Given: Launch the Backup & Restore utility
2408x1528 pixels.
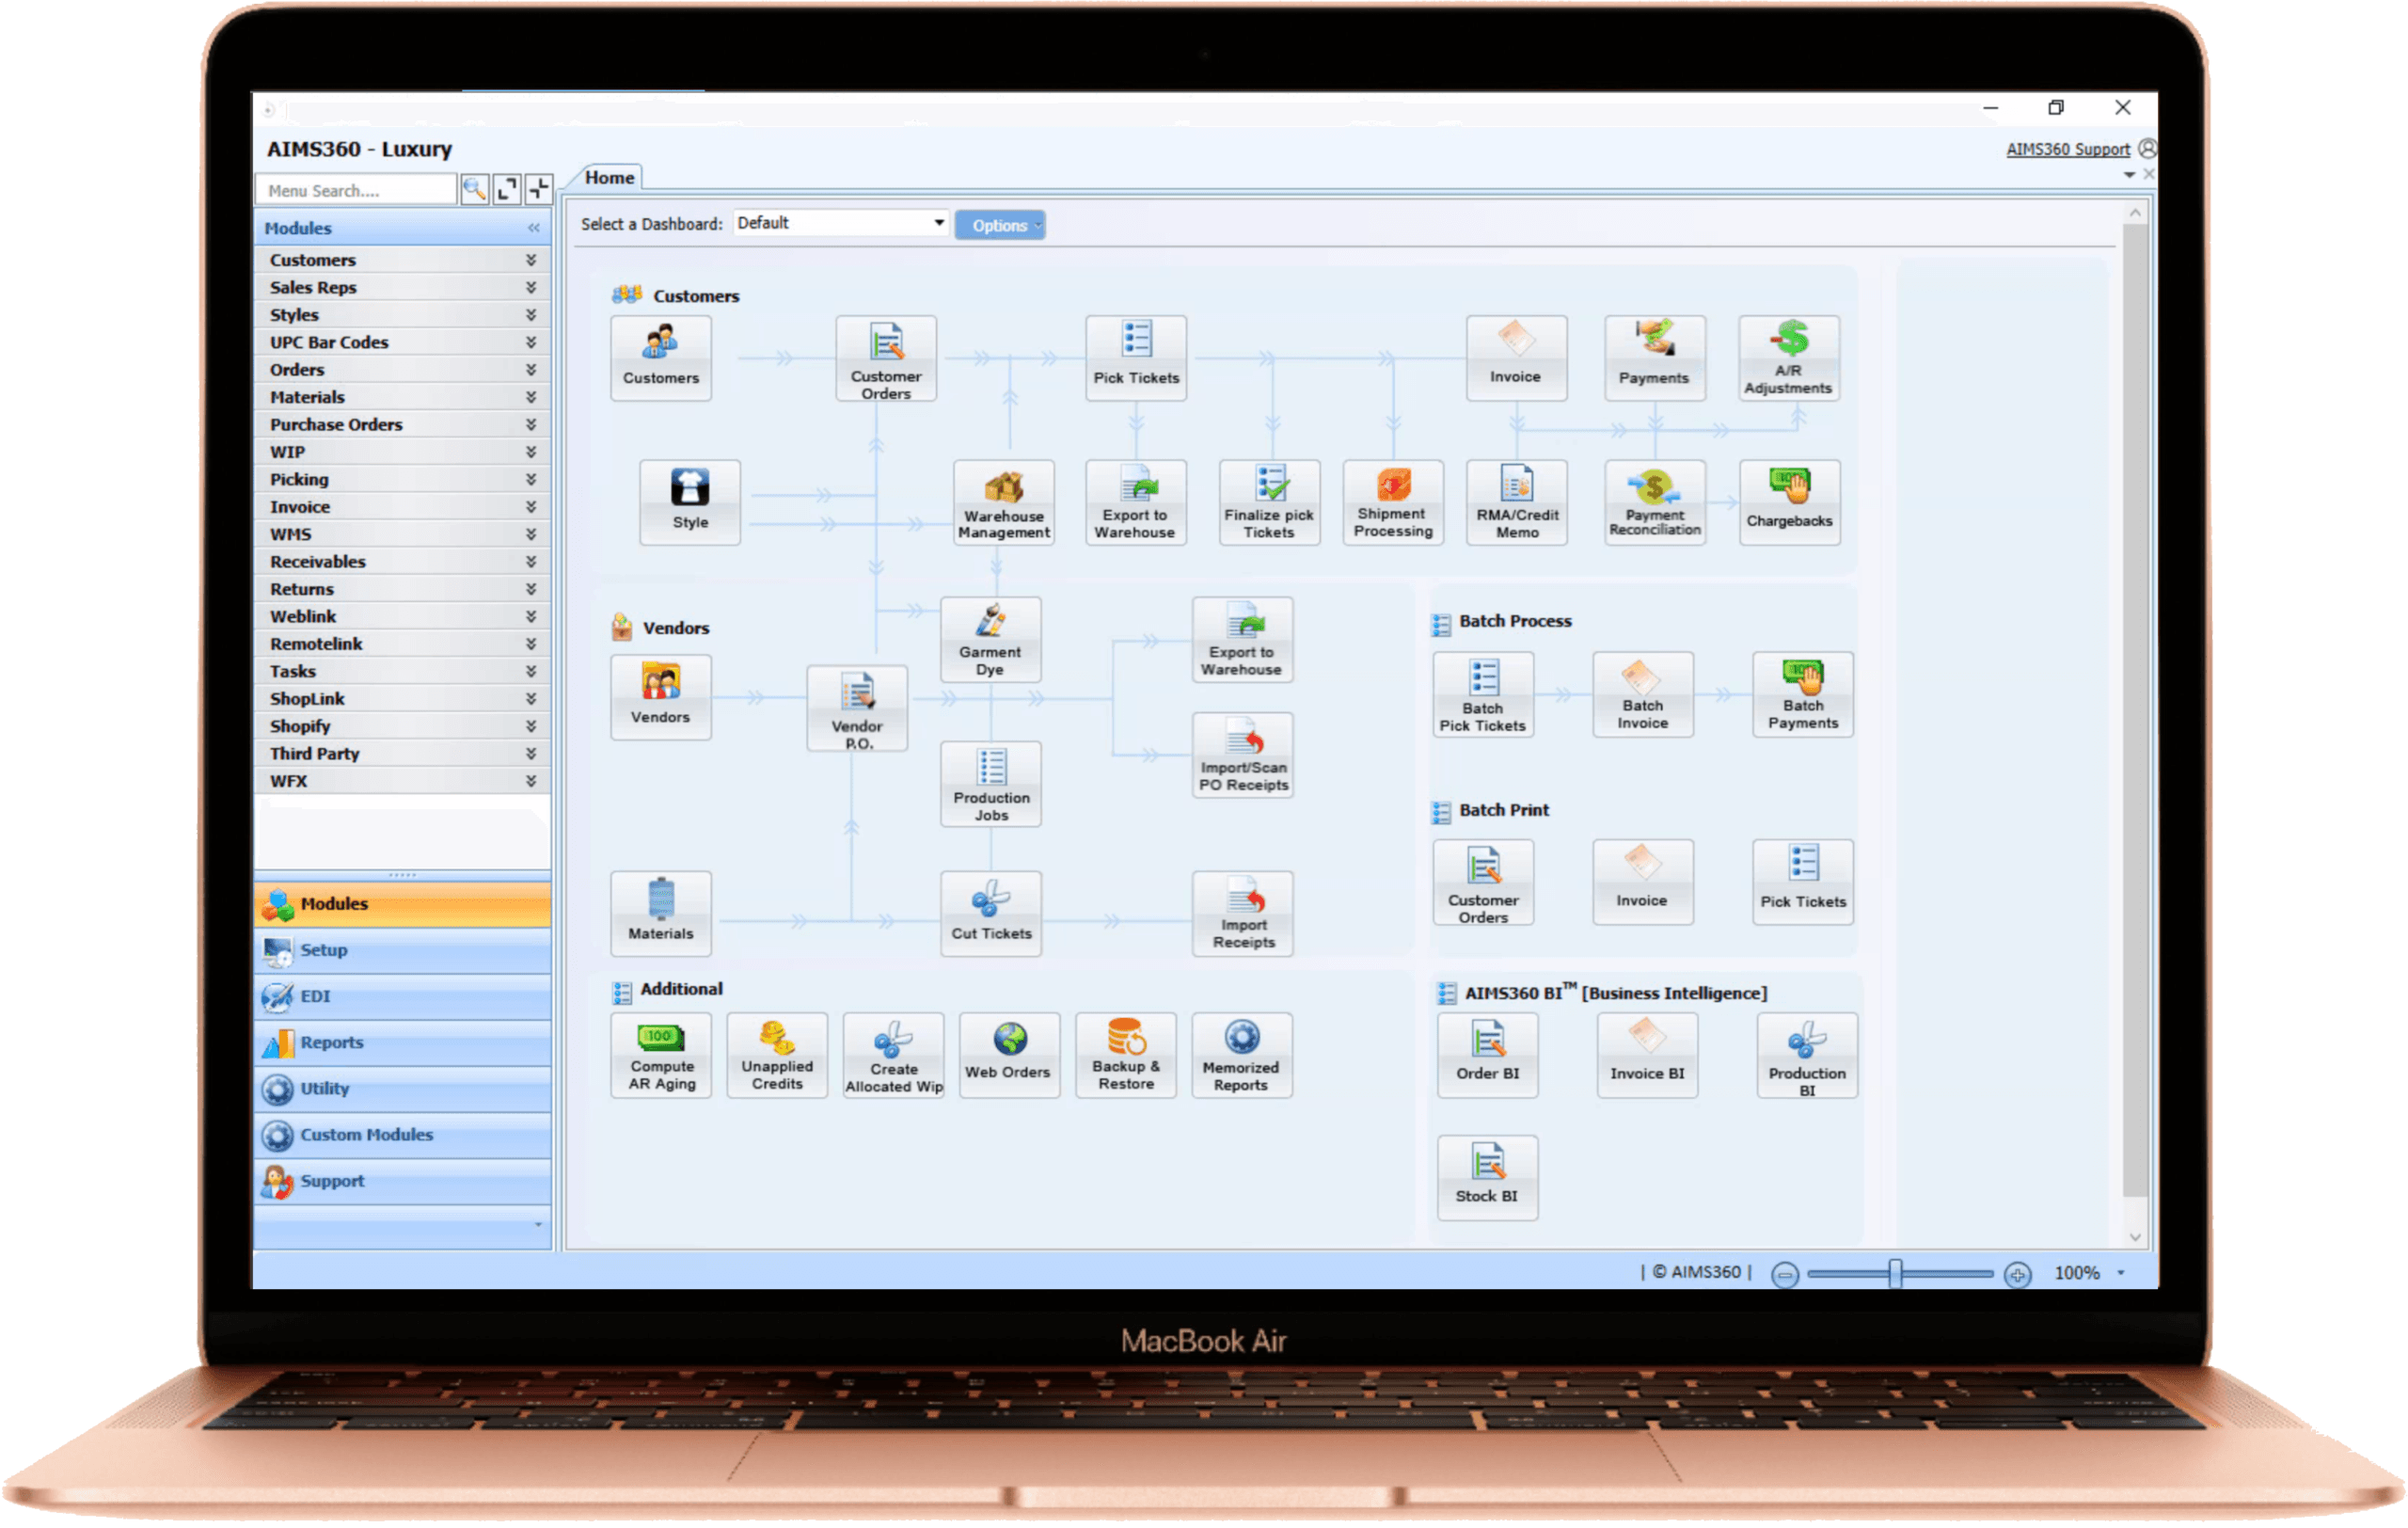Looking at the screenshot, I should pos(1125,1055).
